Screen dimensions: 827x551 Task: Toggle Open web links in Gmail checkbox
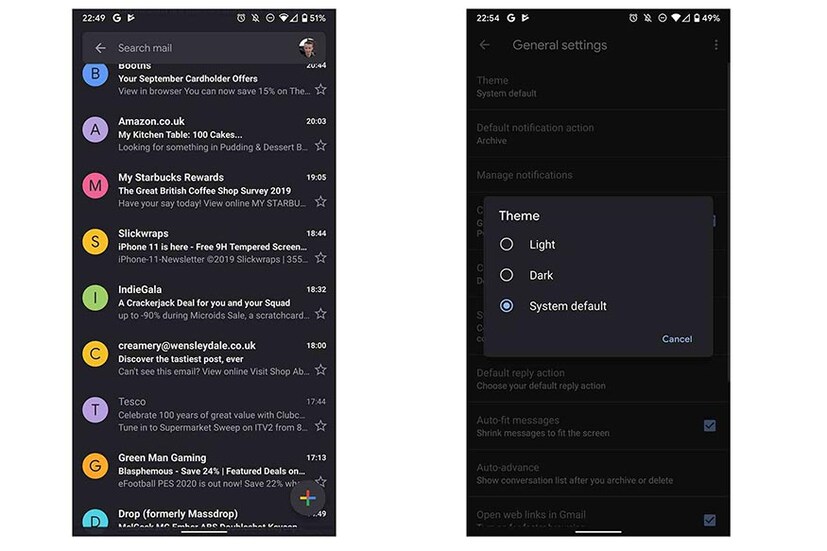tap(710, 520)
